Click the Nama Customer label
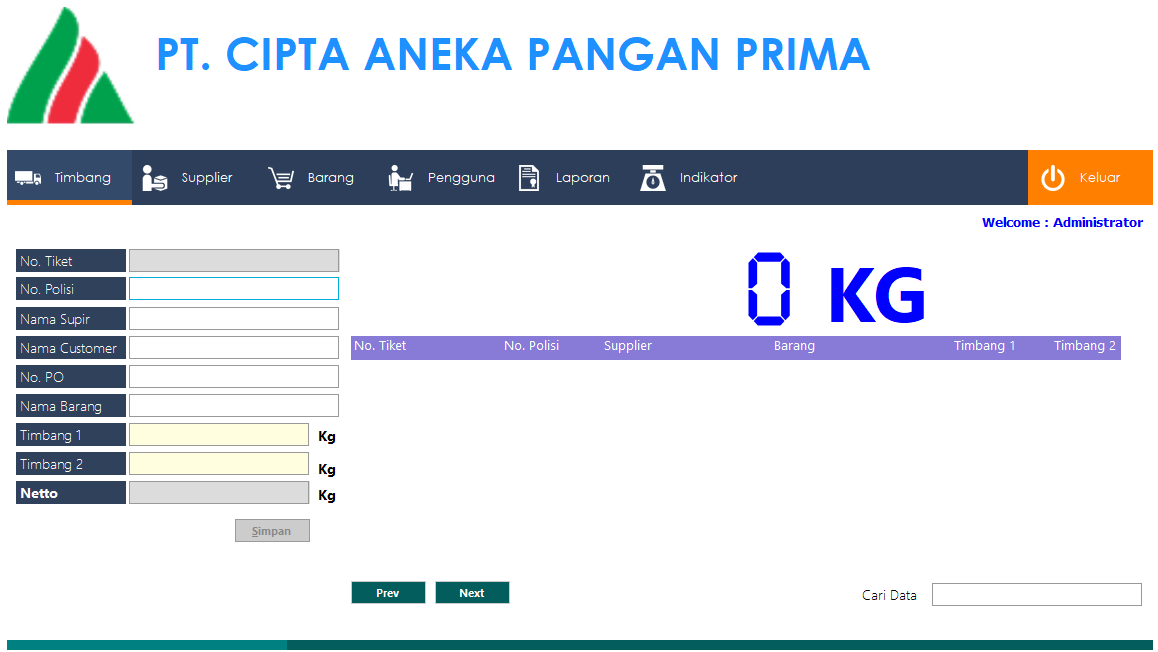This screenshot has height=652, width=1158. coord(71,348)
